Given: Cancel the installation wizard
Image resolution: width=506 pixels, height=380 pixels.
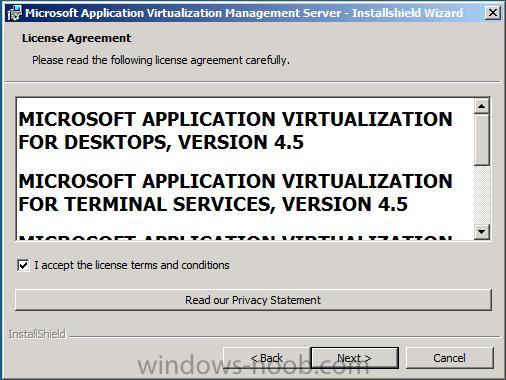Looking at the screenshot, I should coord(449,358).
